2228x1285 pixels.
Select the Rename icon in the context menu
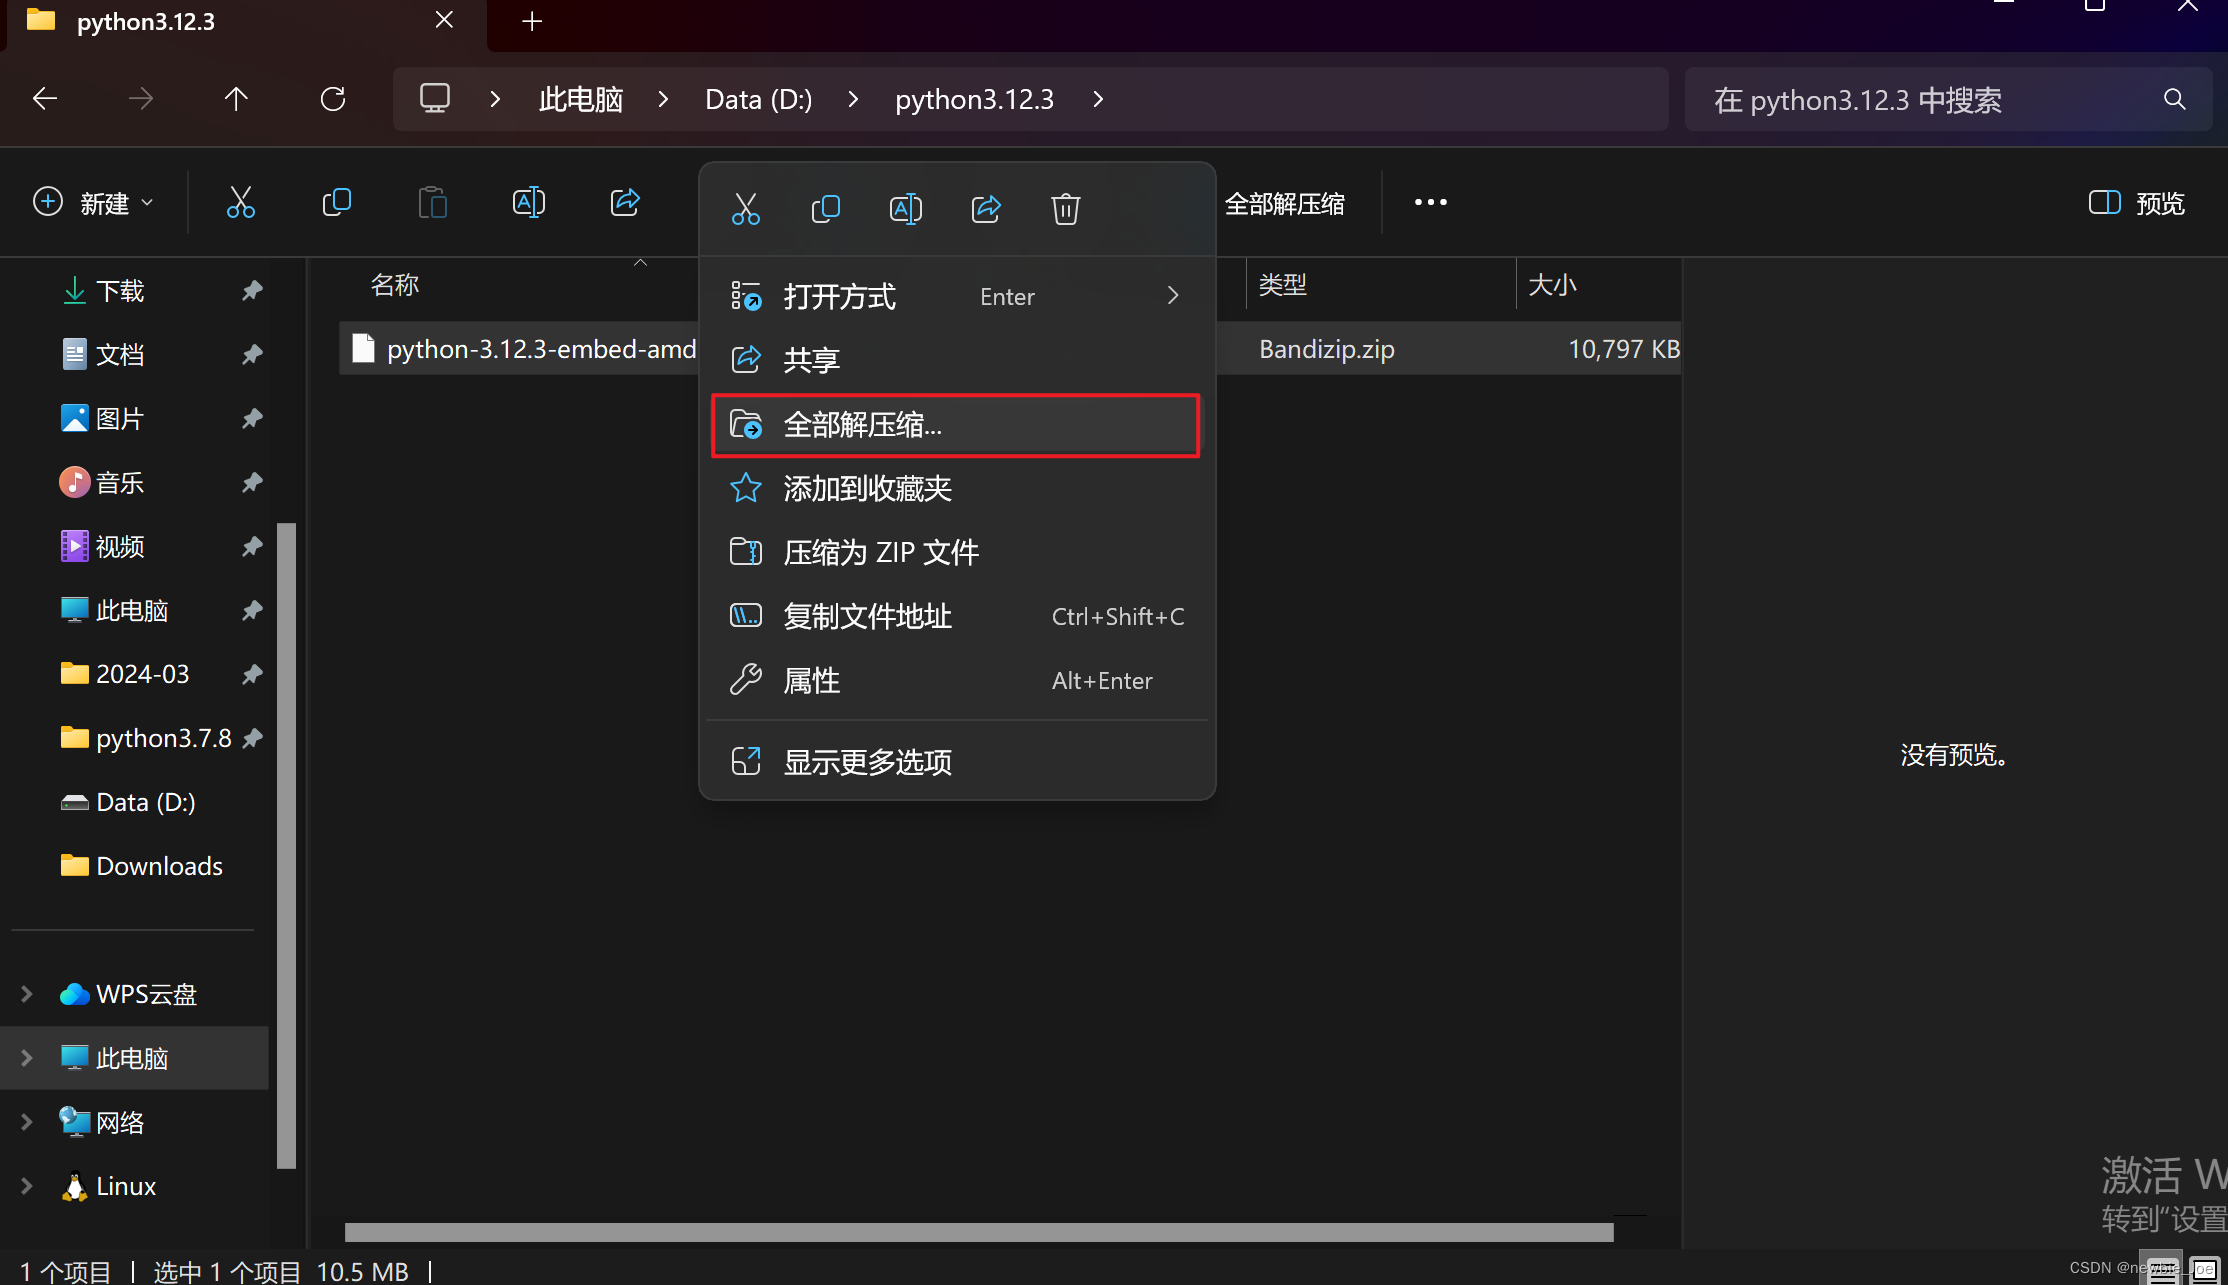coord(906,208)
